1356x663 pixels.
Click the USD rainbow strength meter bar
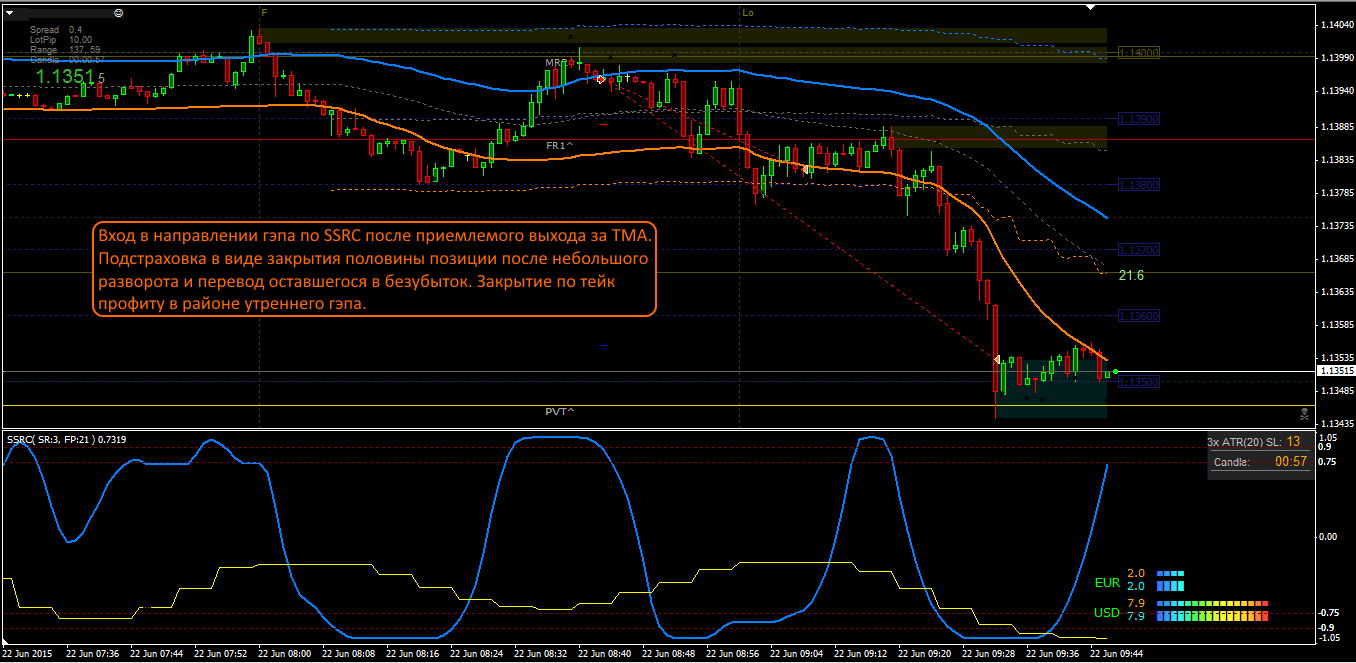coord(1213,611)
